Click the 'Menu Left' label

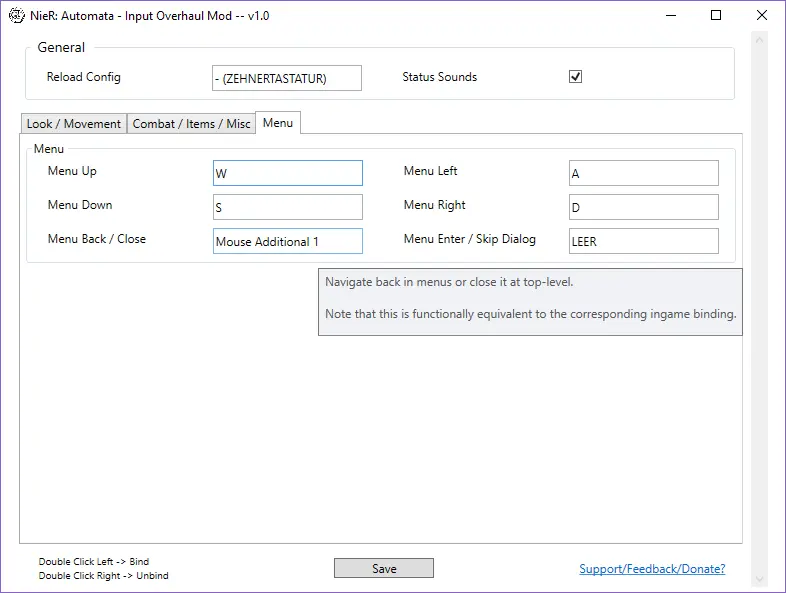[431, 171]
